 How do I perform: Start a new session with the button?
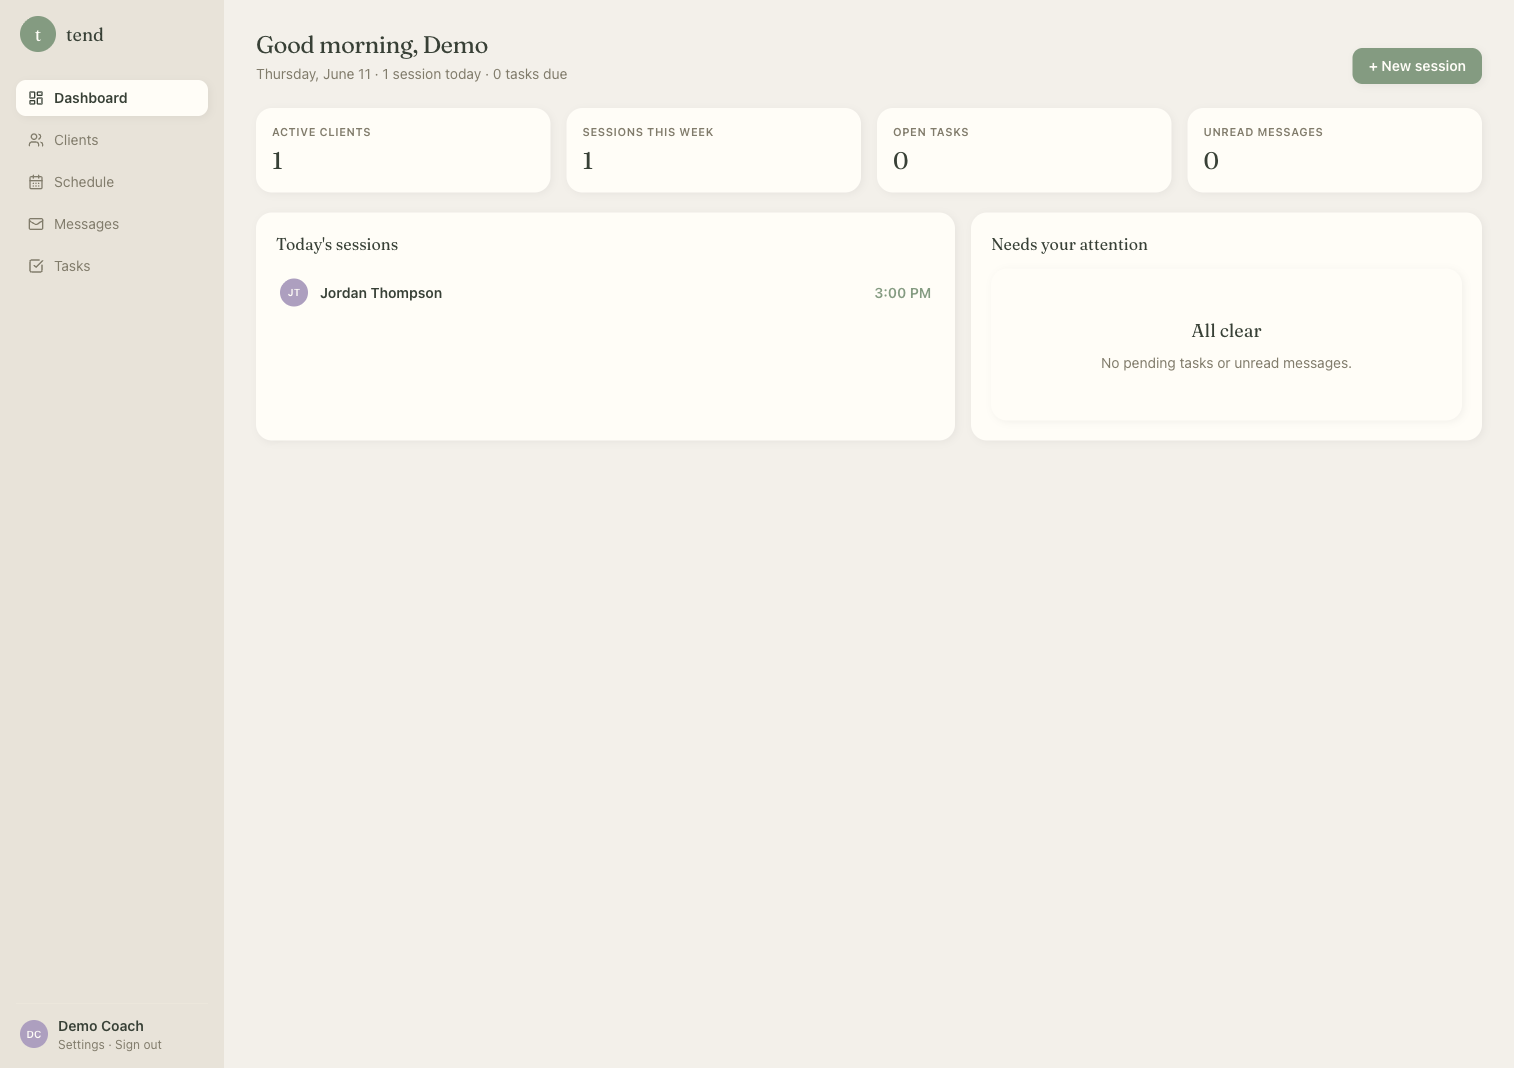(1417, 66)
